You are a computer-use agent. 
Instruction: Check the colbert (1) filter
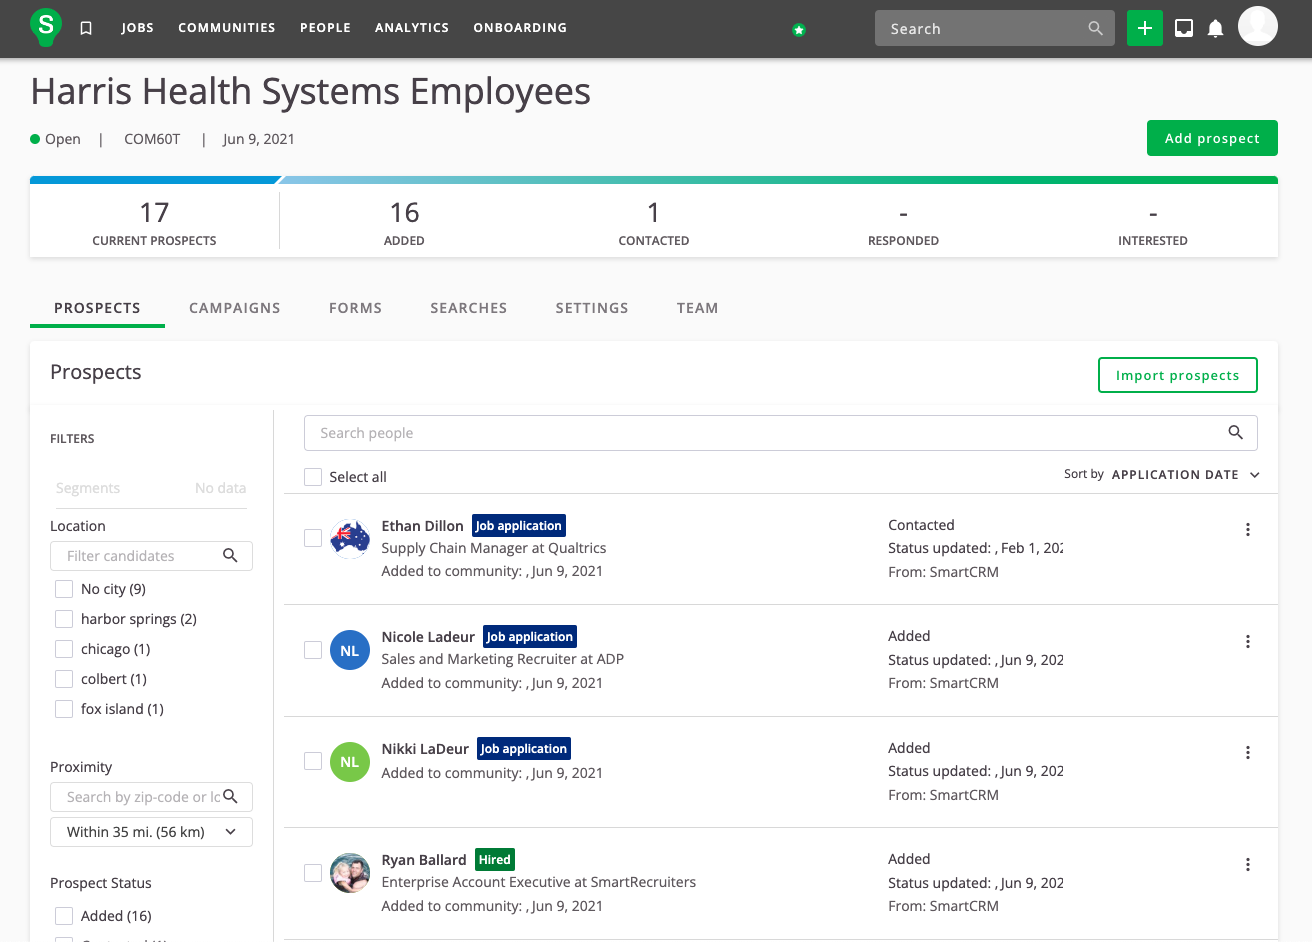click(64, 679)
